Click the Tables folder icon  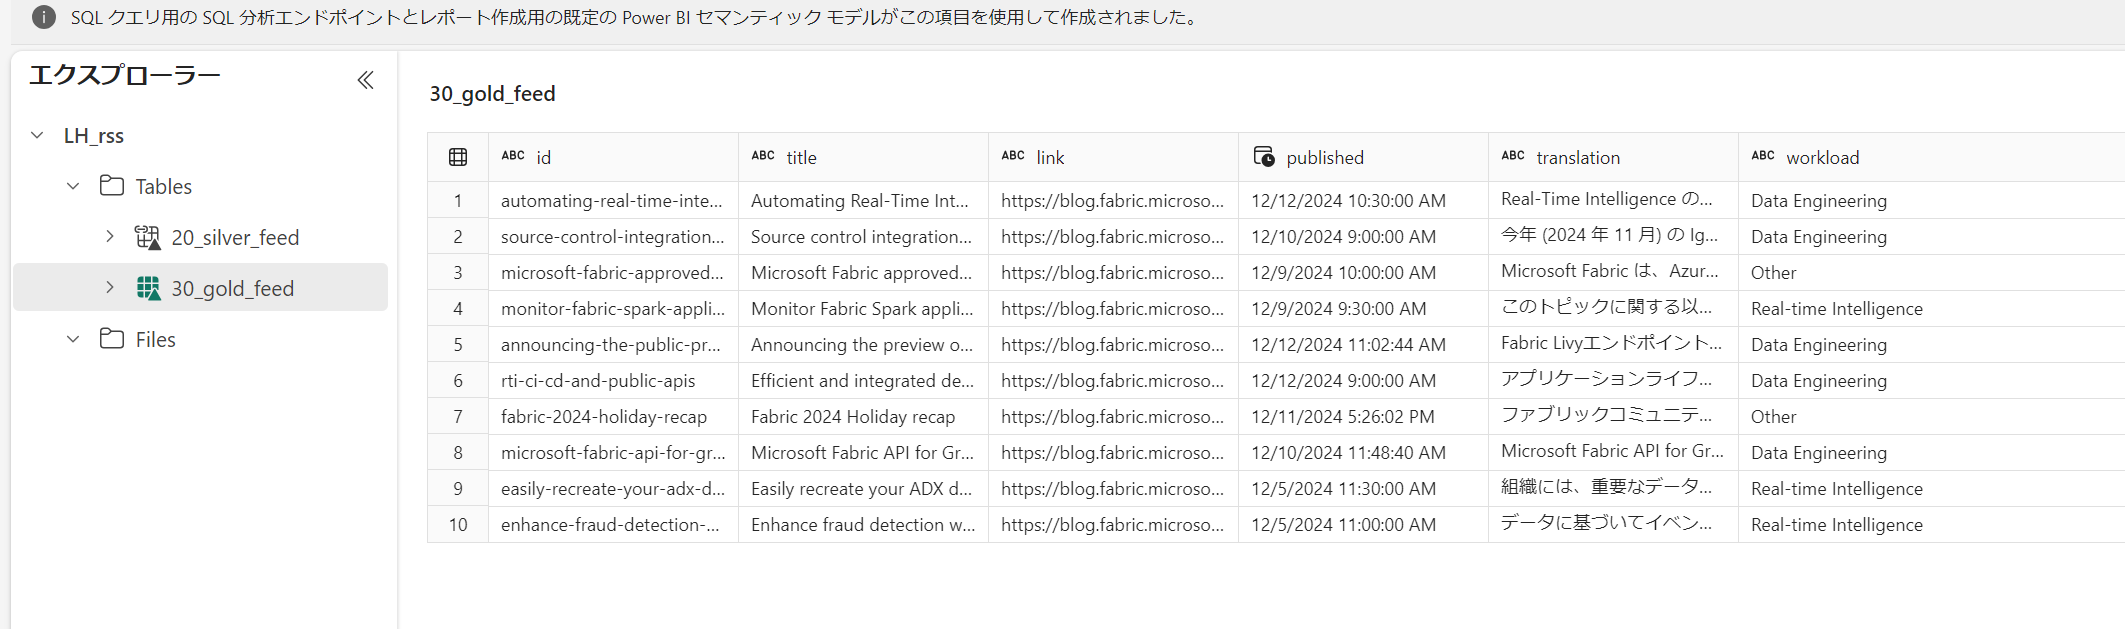112,186
